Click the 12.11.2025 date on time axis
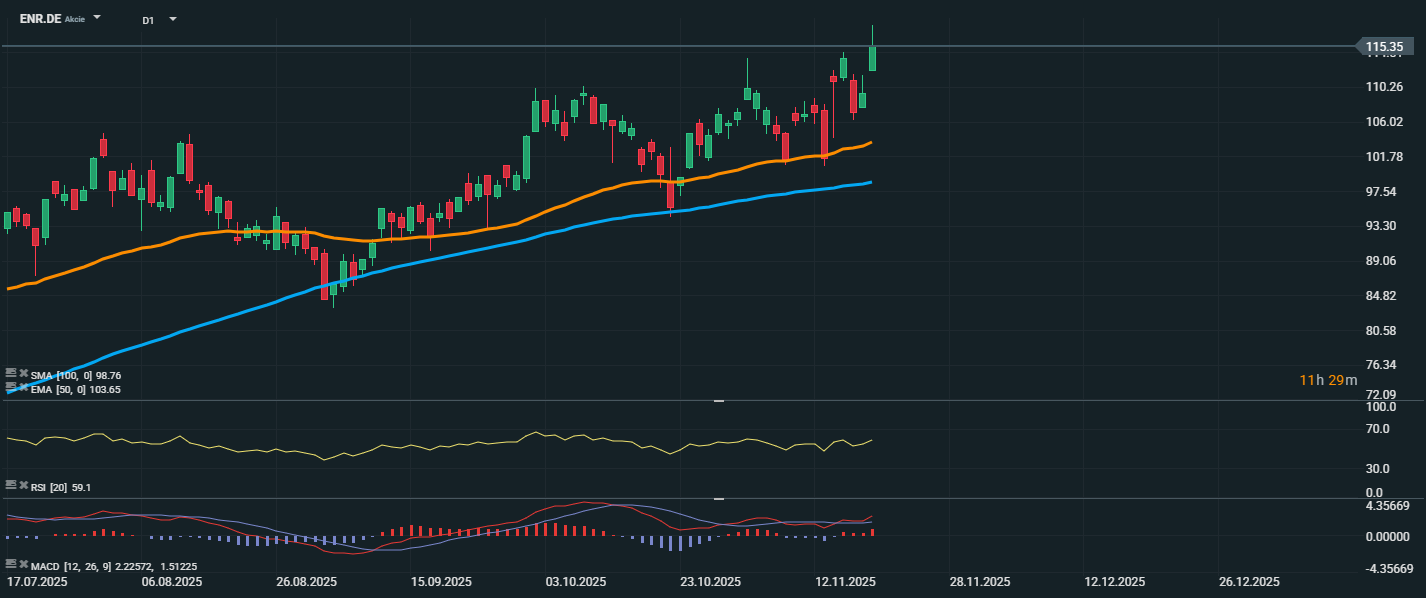This screenshot has height=598, width=1426. (x=845, y=582)
